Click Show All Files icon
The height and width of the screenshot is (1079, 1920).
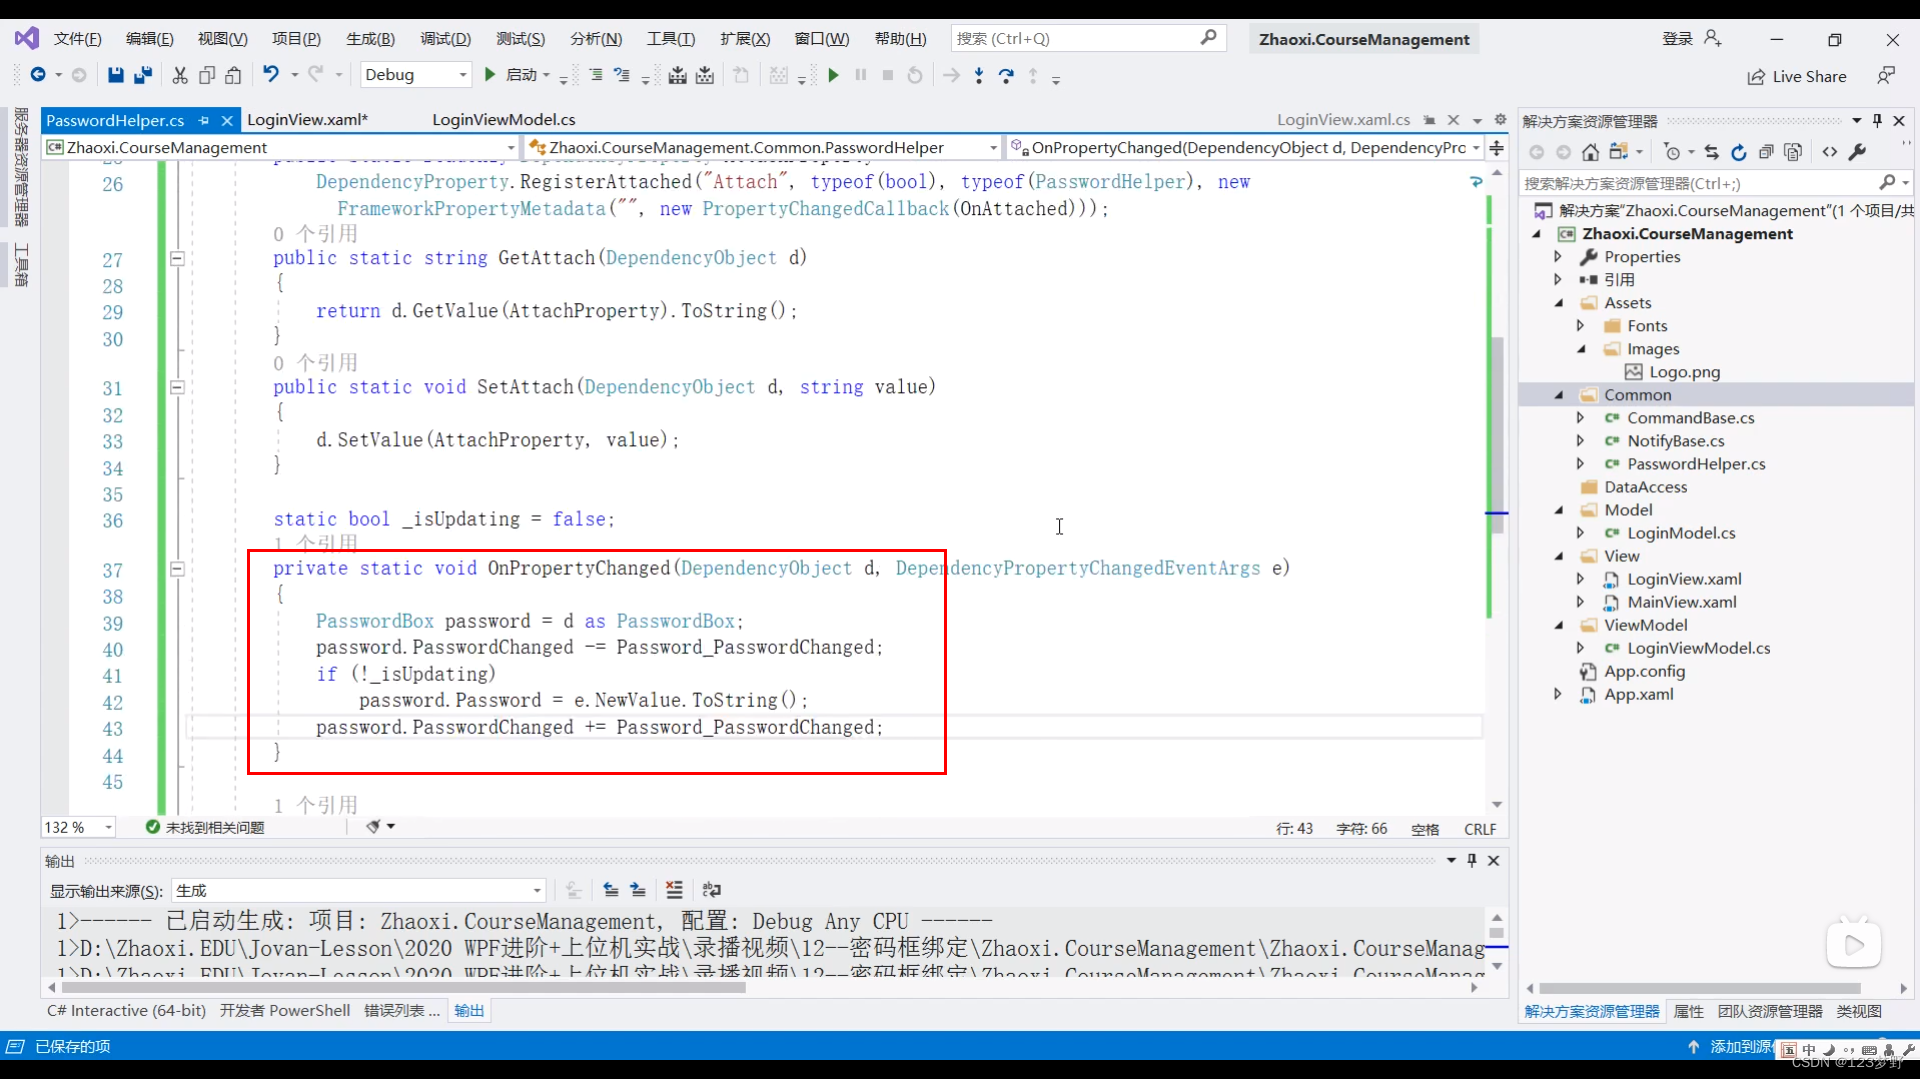[x=1793, y=152]
